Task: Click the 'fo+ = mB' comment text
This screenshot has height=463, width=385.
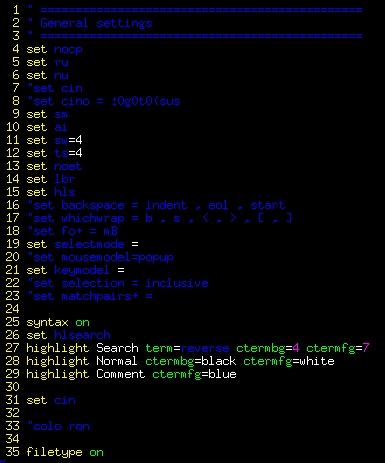Action: [x=89, y=232]
